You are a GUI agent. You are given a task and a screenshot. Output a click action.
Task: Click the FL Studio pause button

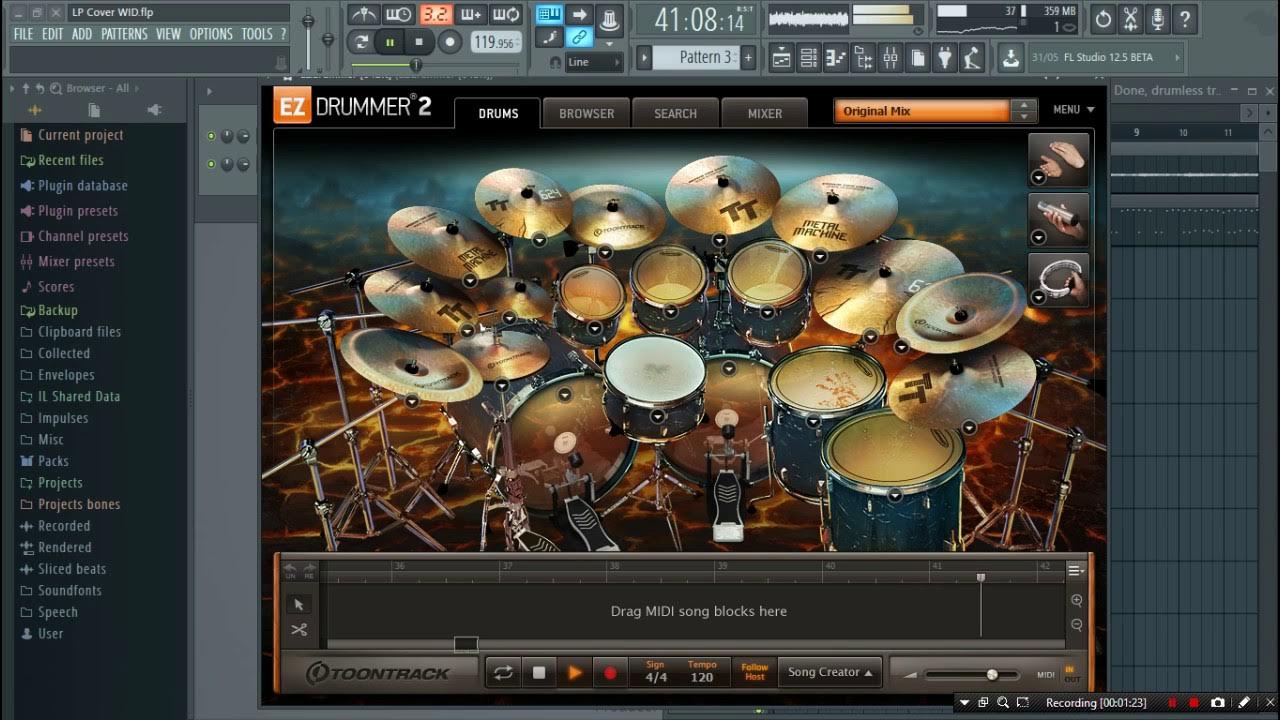click(390, 41)
